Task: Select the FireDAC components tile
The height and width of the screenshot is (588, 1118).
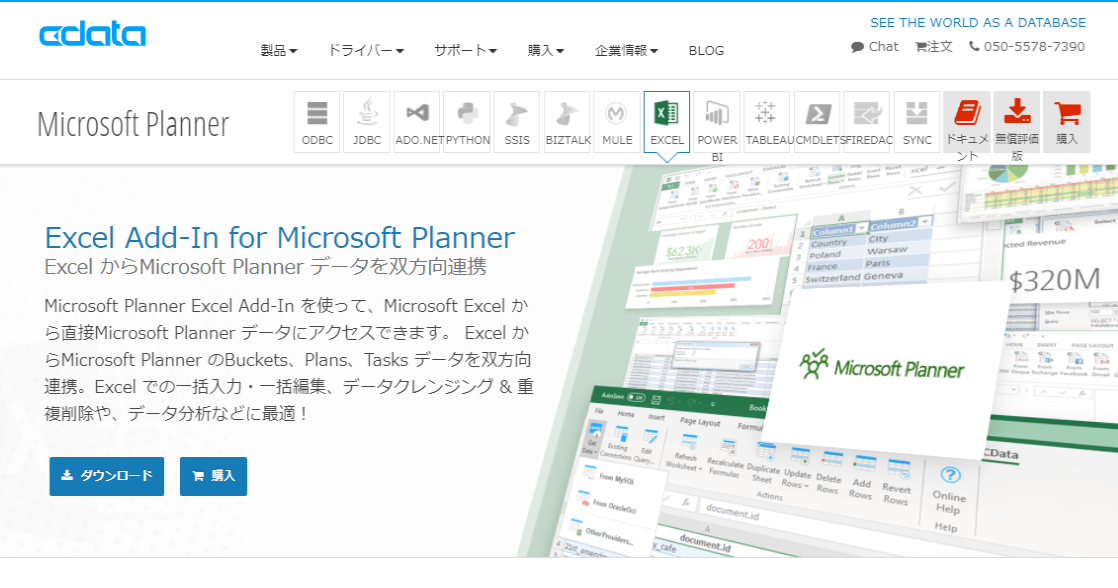Action: [867, 122]
